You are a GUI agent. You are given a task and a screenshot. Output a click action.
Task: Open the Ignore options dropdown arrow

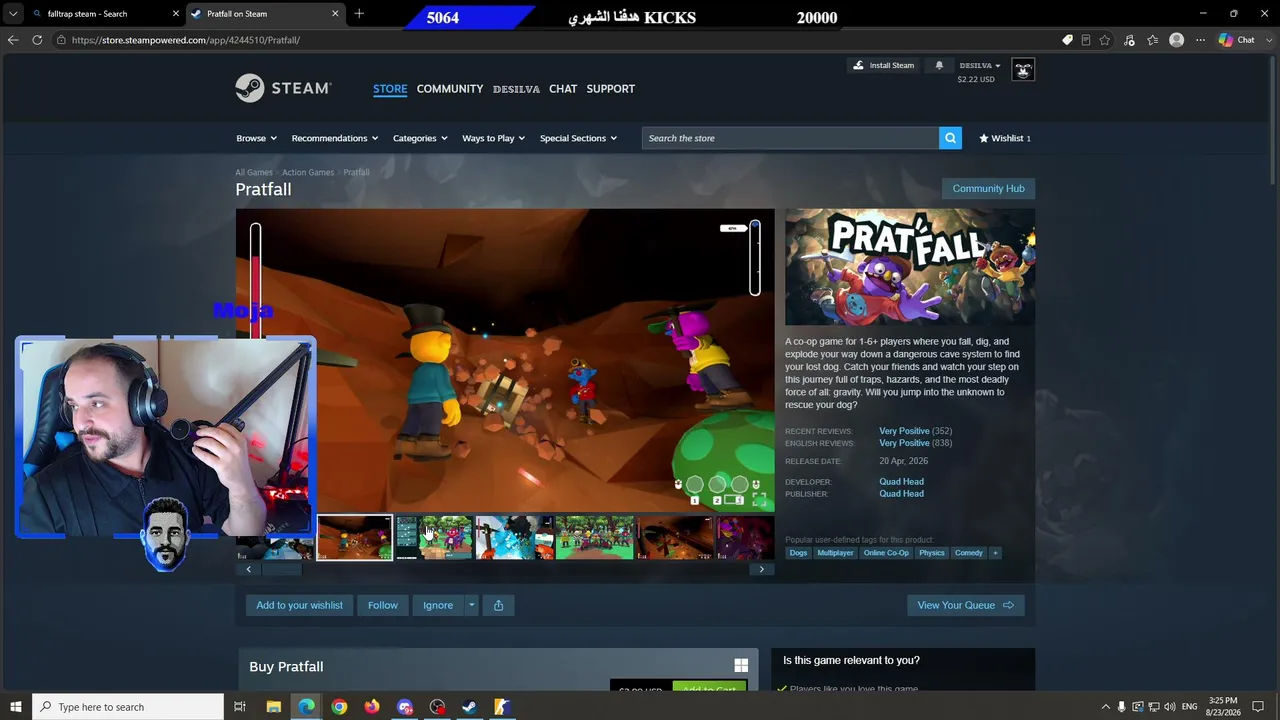471,605
